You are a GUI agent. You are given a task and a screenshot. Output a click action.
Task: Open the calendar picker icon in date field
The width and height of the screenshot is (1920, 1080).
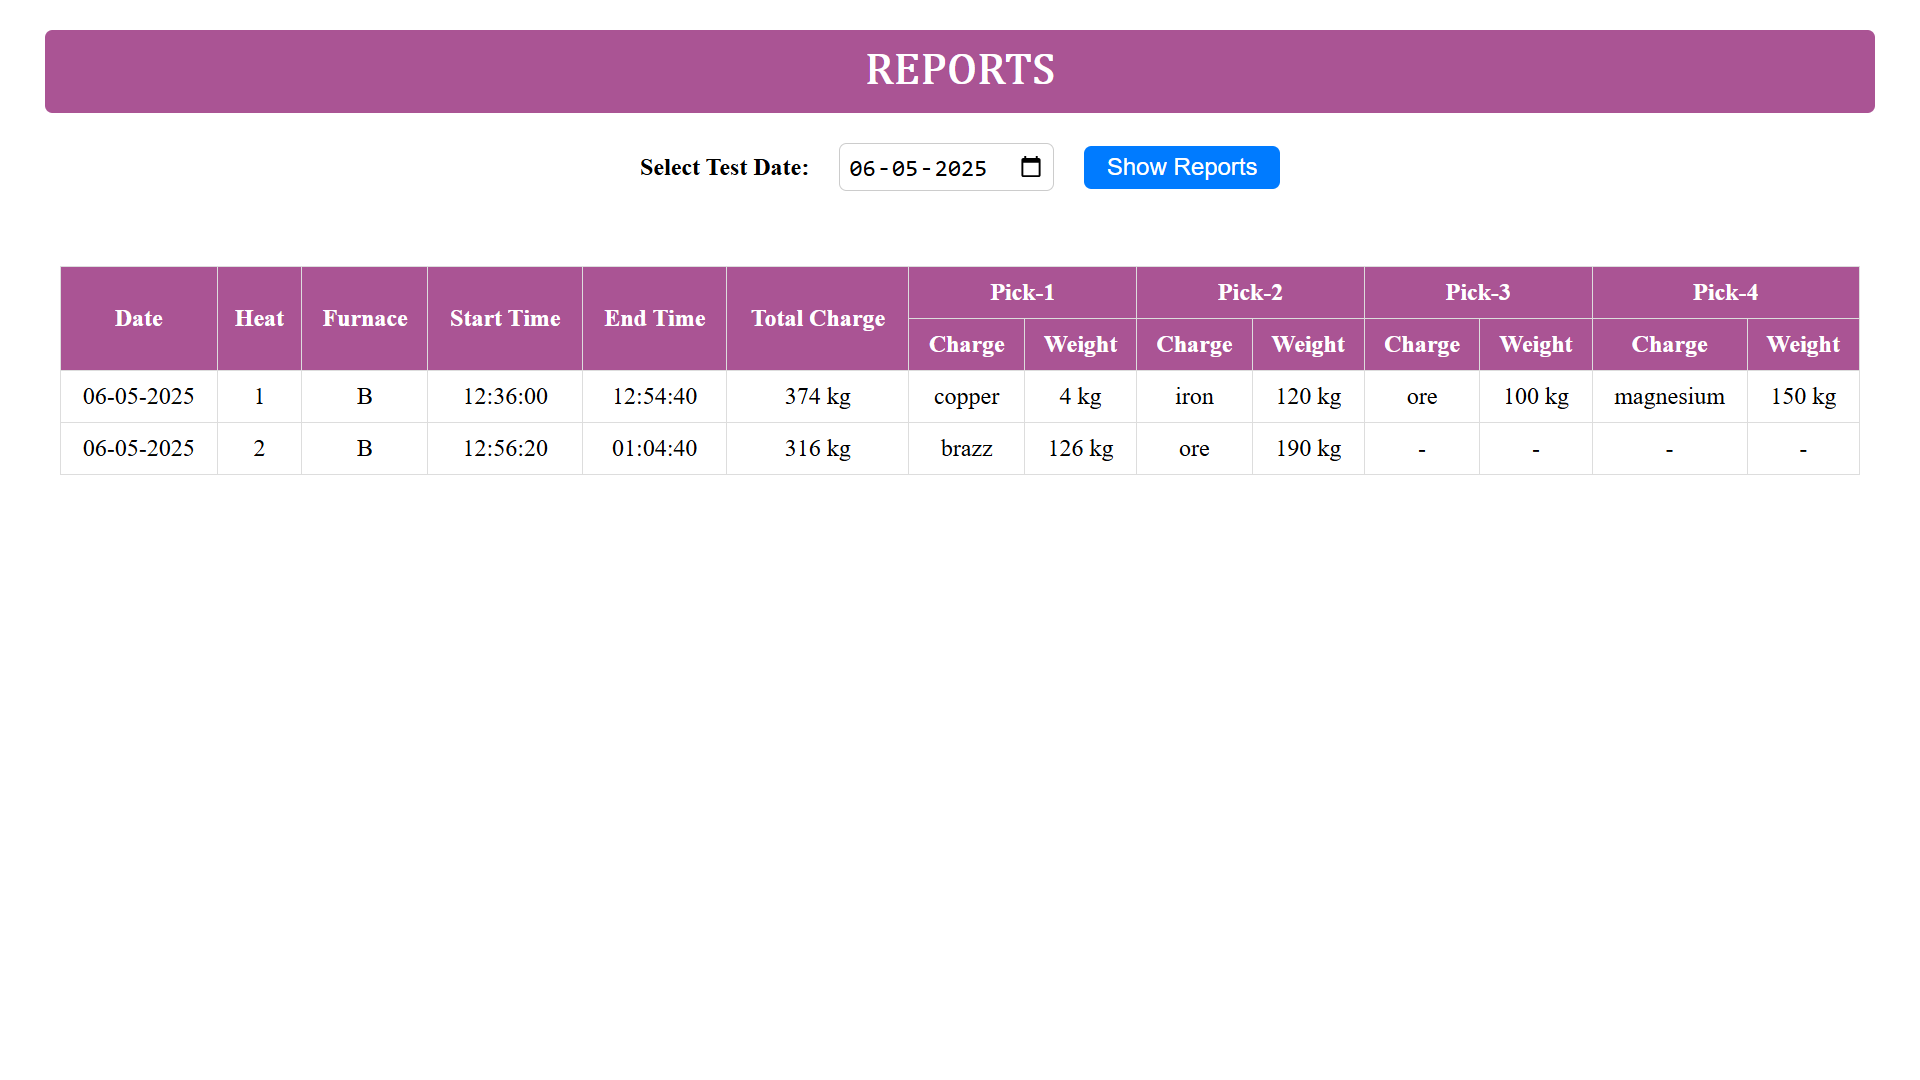pyautogui.click(x=1030, y=167)
